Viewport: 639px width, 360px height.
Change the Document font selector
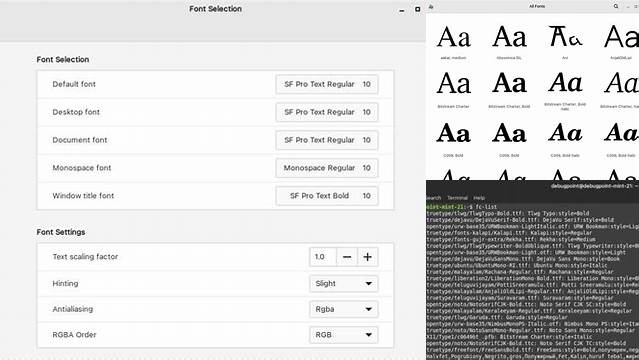(327, 140)
